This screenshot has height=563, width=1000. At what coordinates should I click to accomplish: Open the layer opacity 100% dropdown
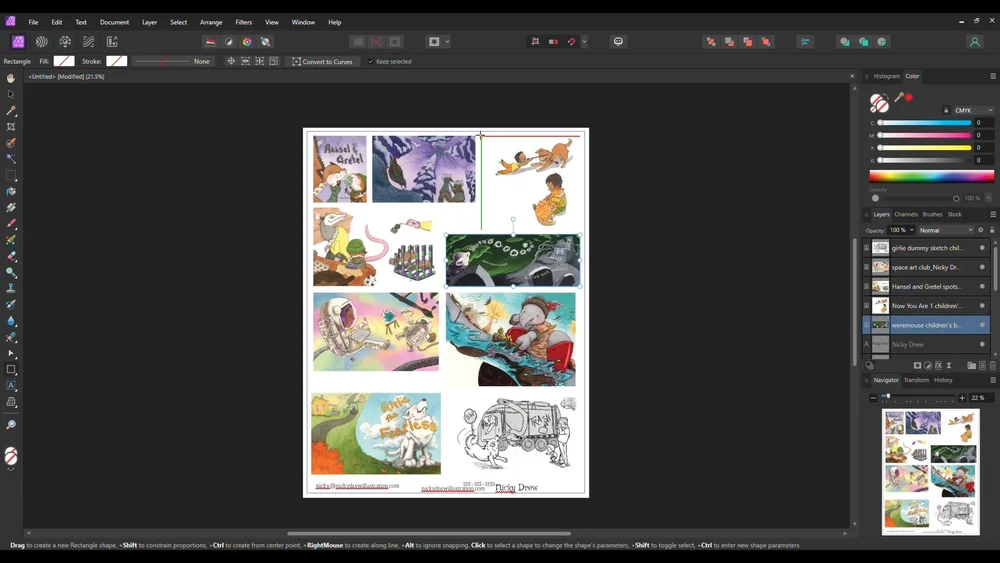902,230
